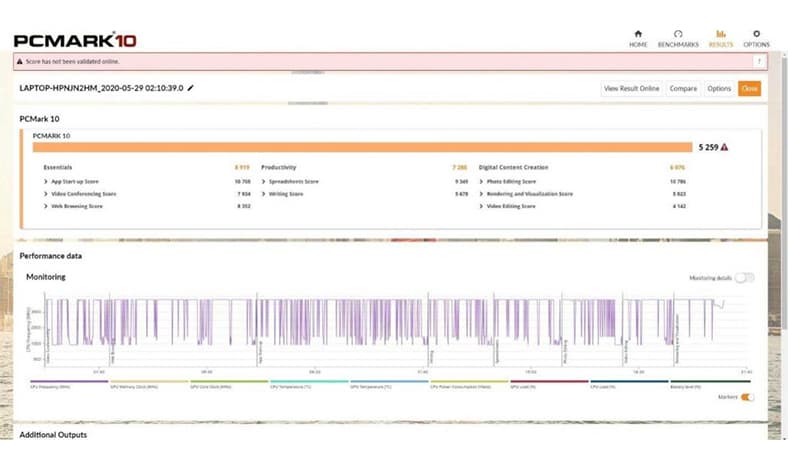Open the help question mark in banner
Screen dimensions: 788x470
[x=759, y=61]
